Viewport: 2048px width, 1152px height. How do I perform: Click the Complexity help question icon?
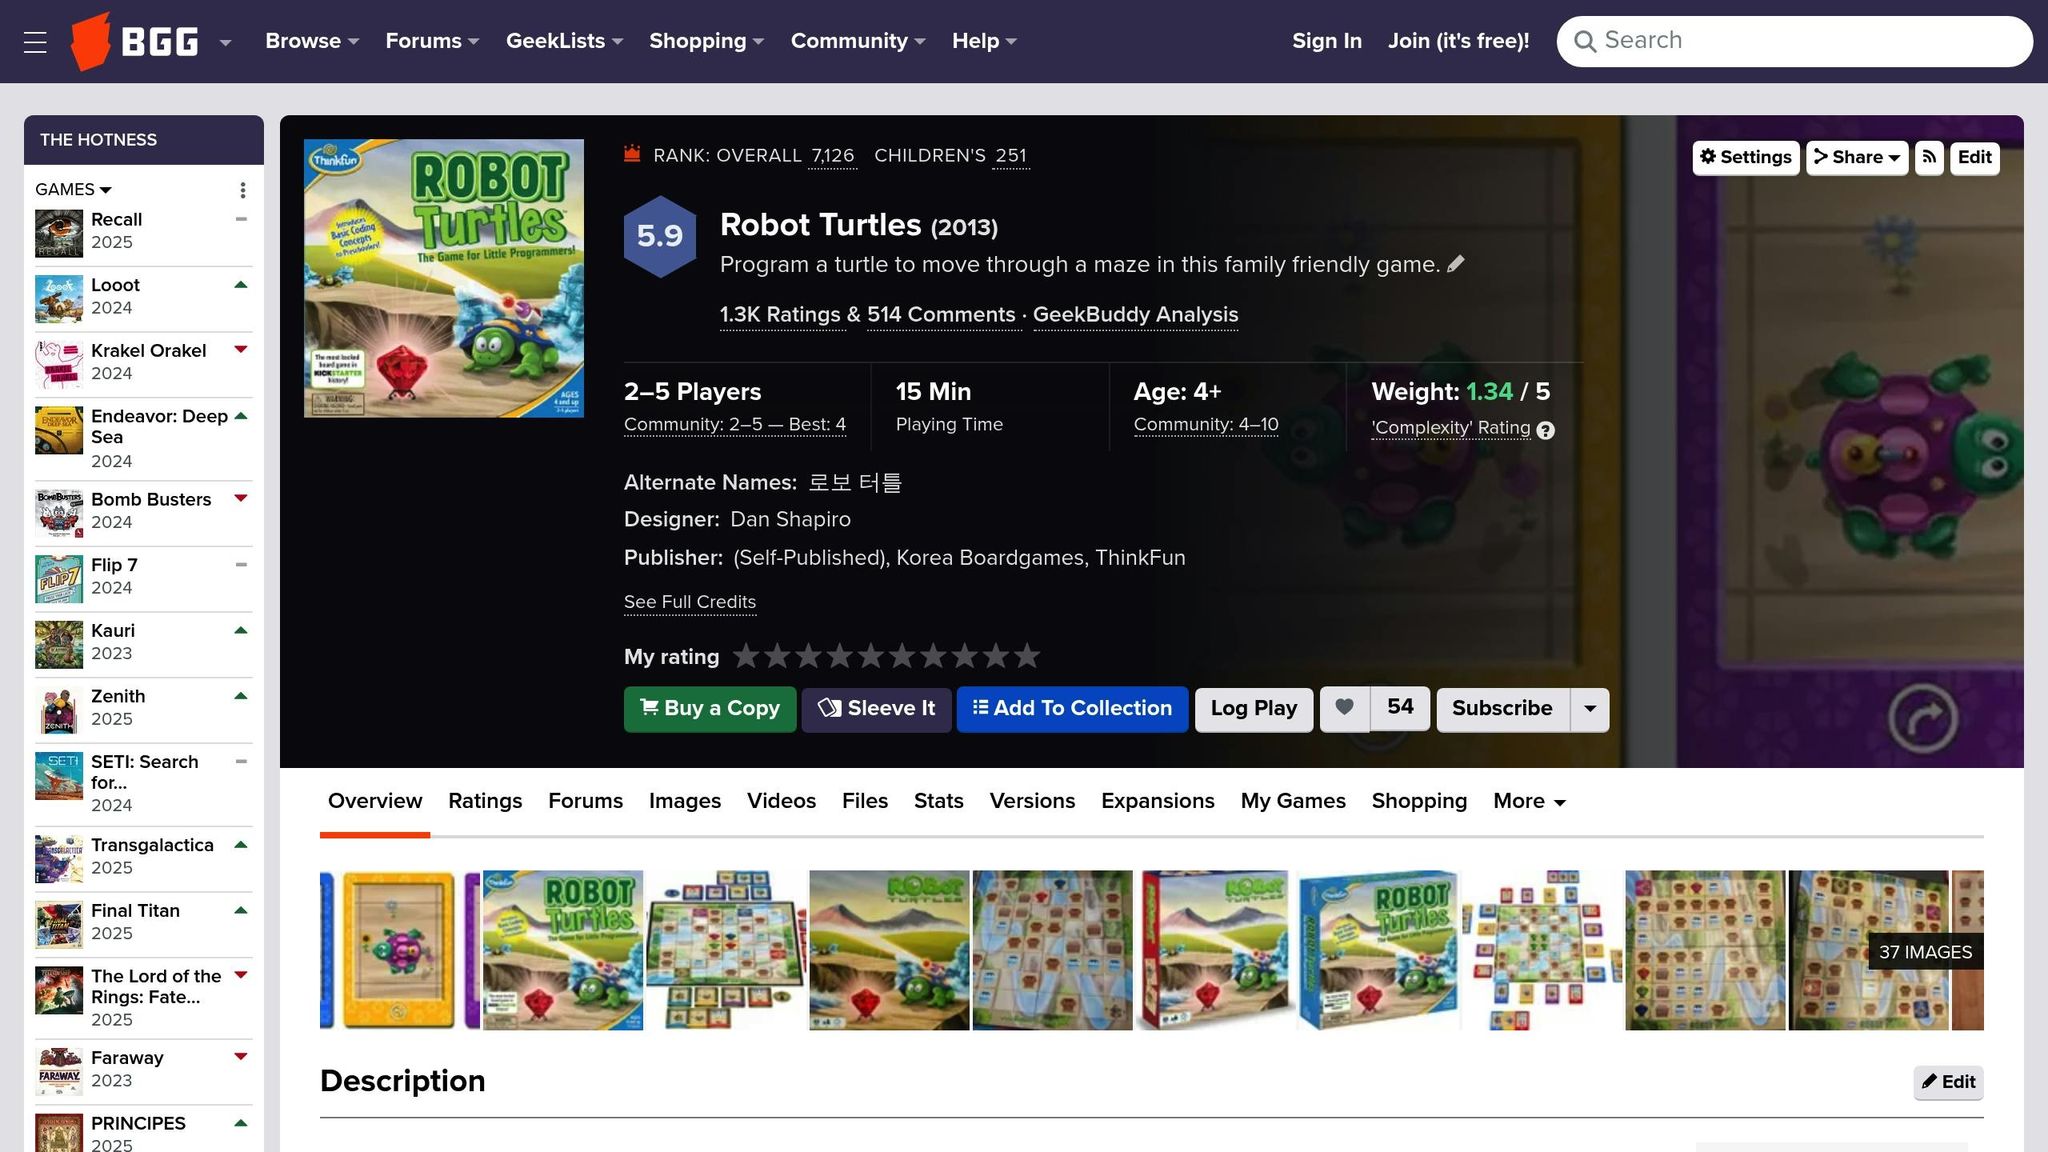tap(1546, 430)
